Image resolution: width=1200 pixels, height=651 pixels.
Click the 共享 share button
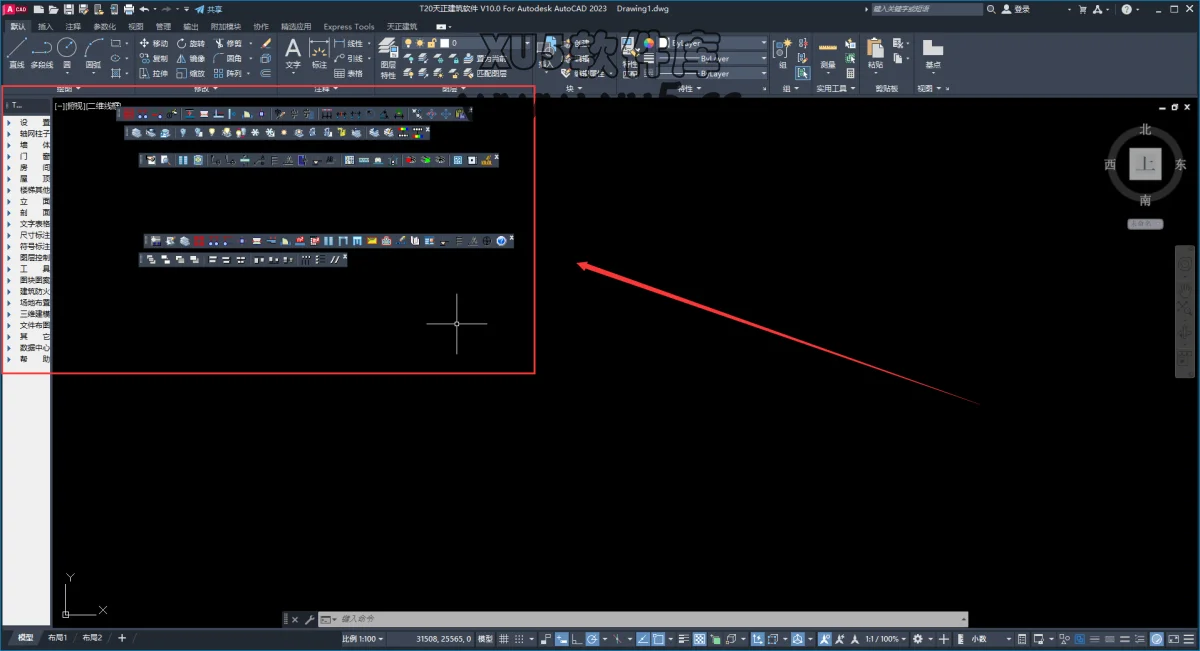pyautogui.click(x=210, y=9)
